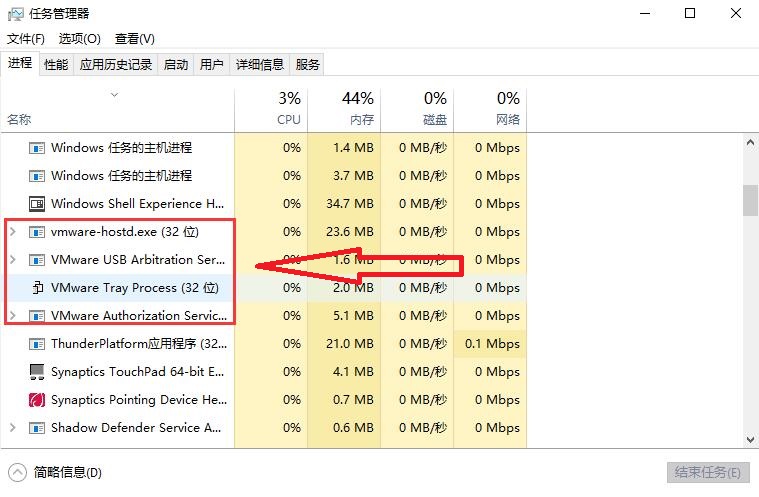Image resolution: width=759 pixels, height=497 pixels.
Task: Sort by the 磁盘 column header
Action: pos(417,109)
